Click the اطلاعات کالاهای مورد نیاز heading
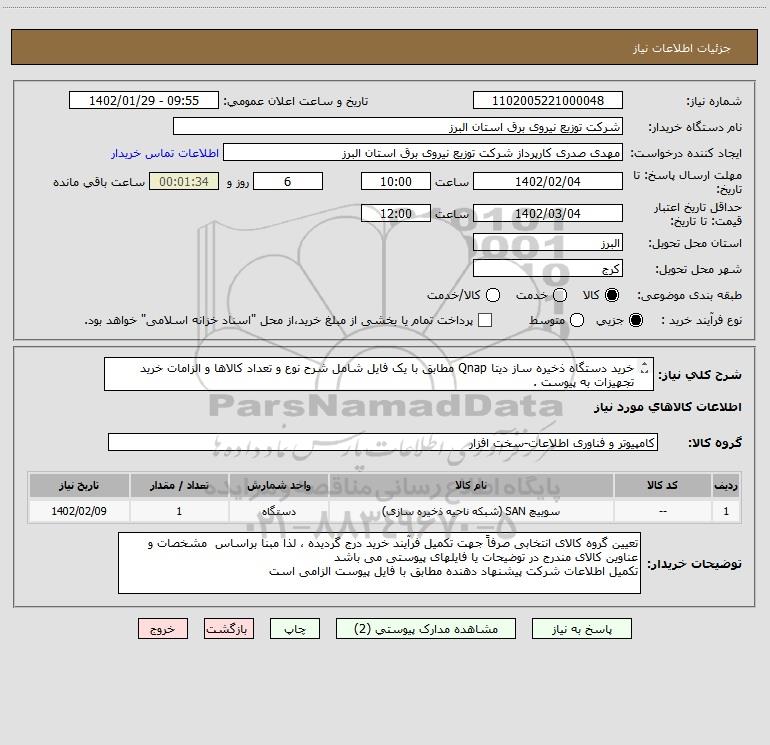Screen dimensions: 770x745 (x=667, y=407)
